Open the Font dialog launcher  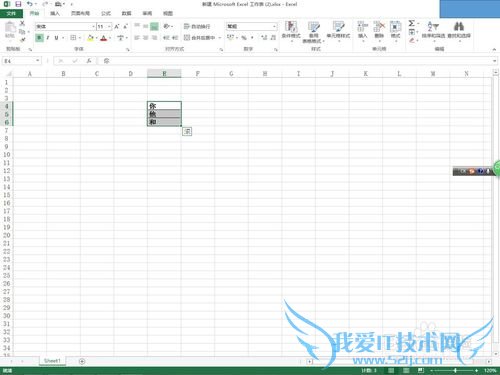click(128, 49)
